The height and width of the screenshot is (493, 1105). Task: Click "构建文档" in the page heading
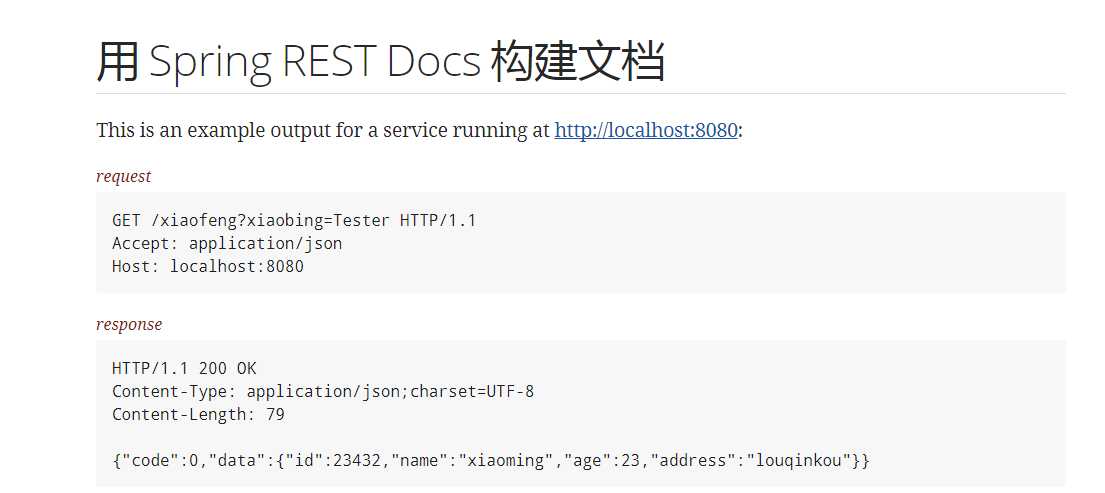[577, 61]
